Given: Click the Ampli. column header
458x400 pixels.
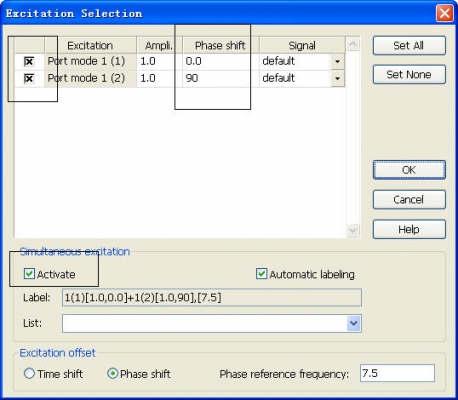Looking at the screenshot, I should click(159, 45).
